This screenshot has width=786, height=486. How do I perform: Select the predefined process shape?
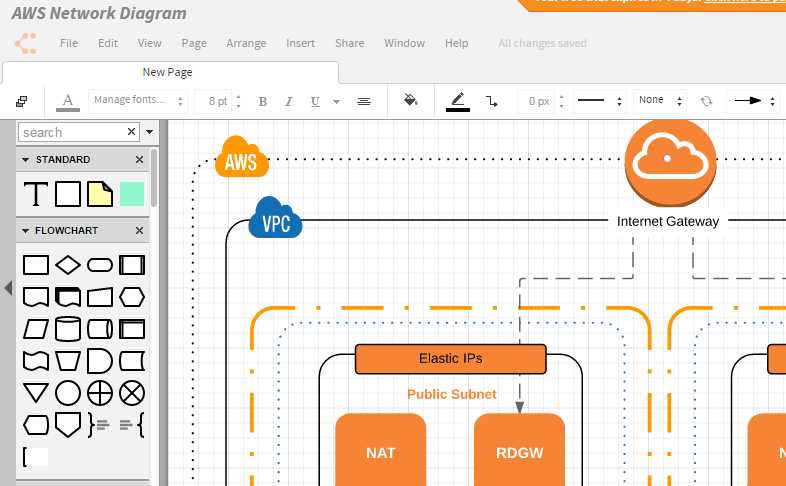132,265
